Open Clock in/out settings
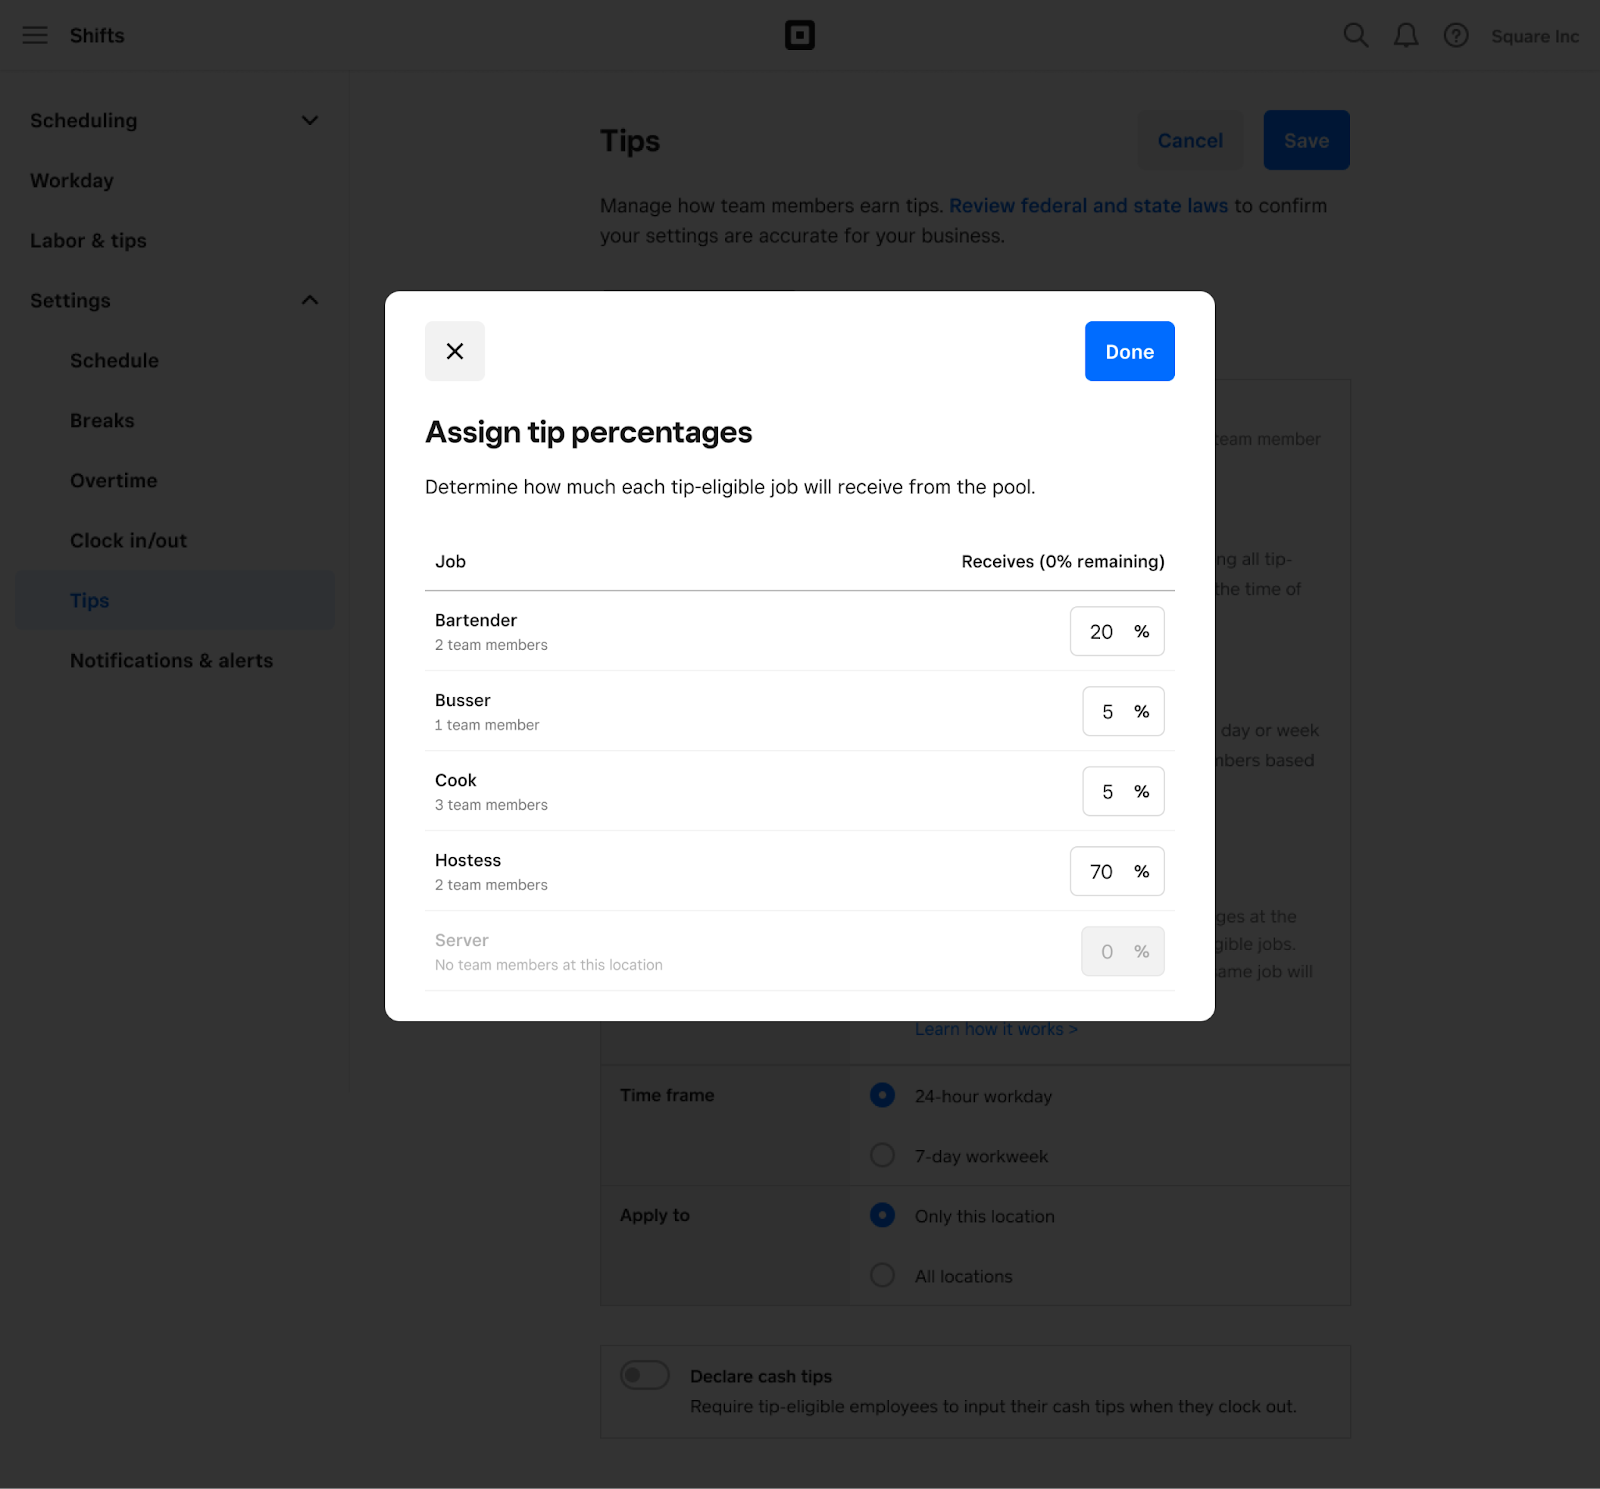This screenshot has height=1489, width=1600. [x=128, y=540]
